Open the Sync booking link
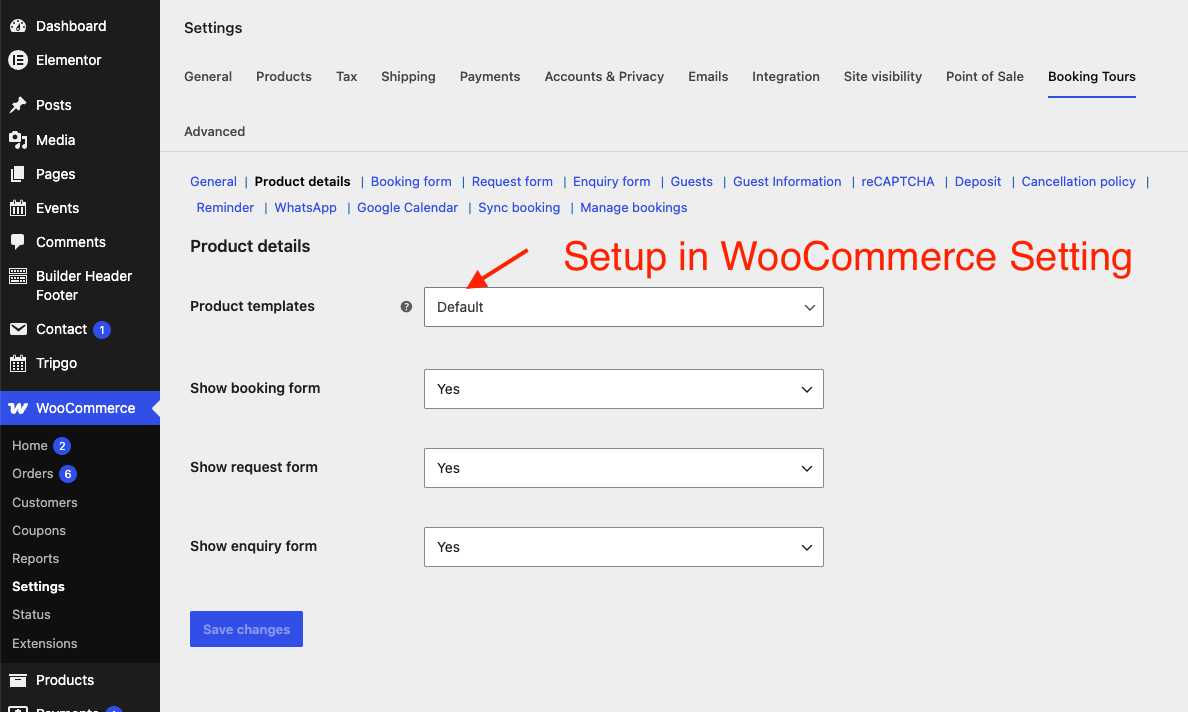This screenshot has width=1188, height=712. tap(519, 208)
